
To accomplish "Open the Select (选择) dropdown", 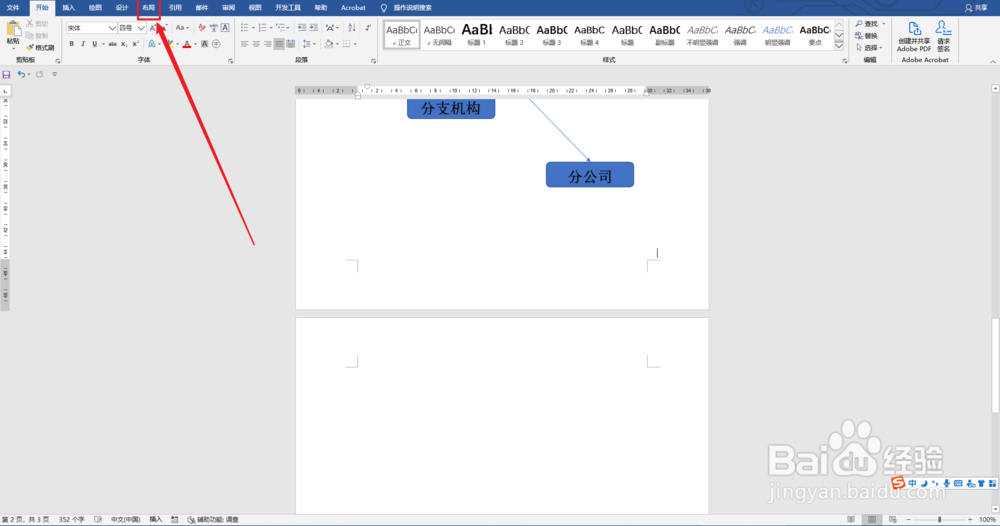I will (x=869, y=48).
